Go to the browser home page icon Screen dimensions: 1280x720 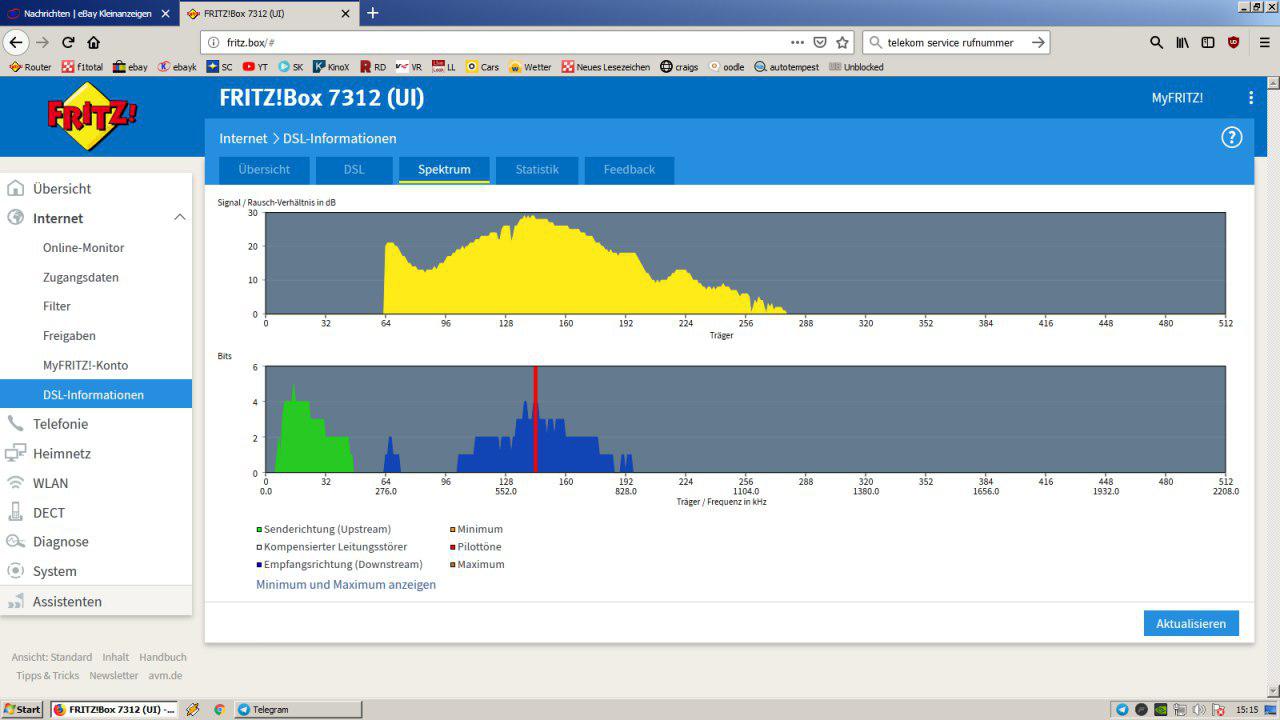(x=93, y=42)
